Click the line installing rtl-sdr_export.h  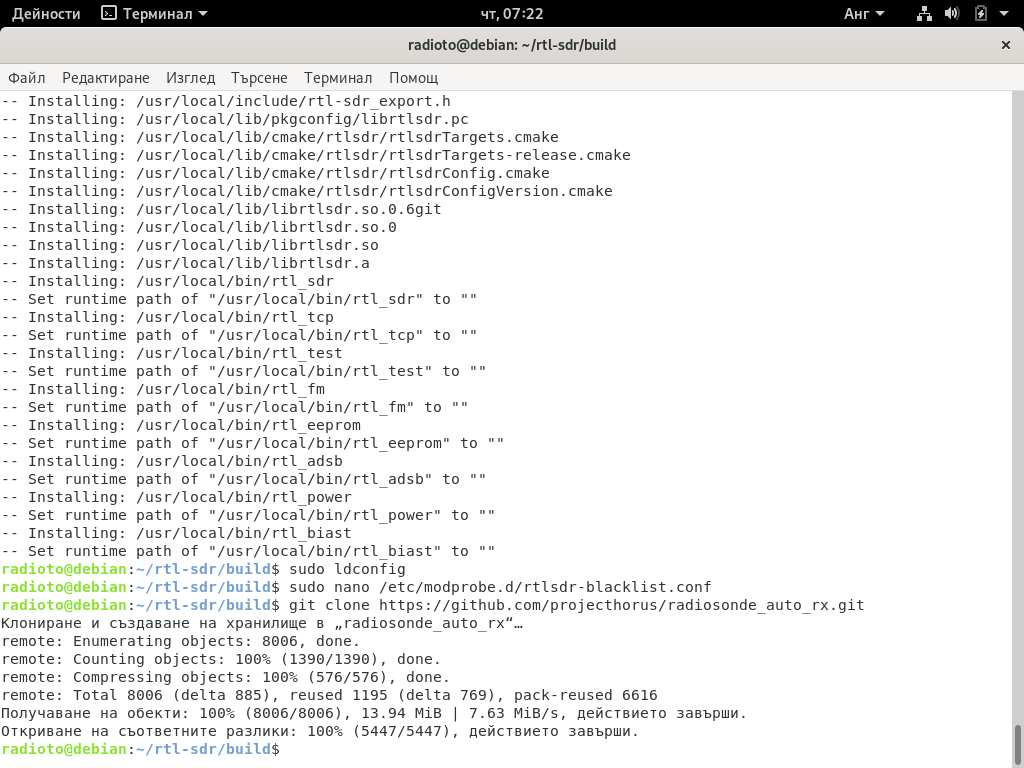point(226,101)
